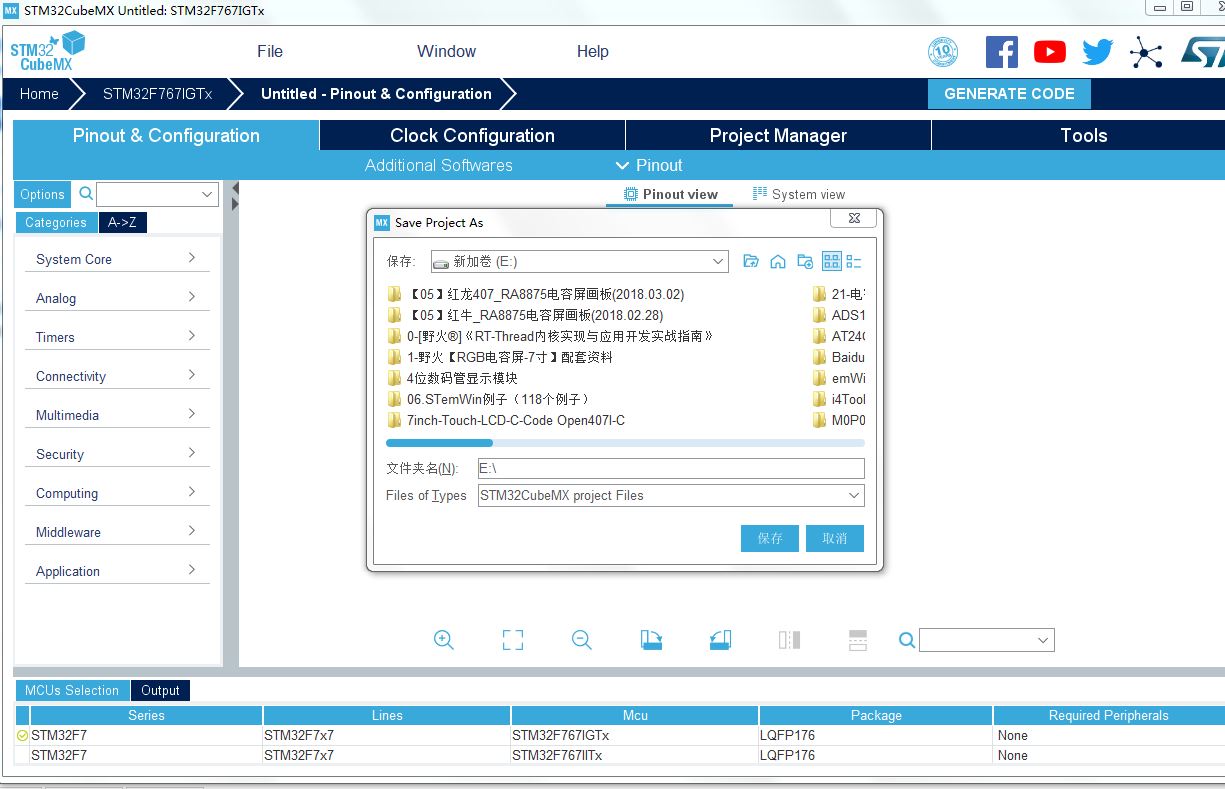
Task: Open ST Facebook page icon
Action: click(1001, 52)
